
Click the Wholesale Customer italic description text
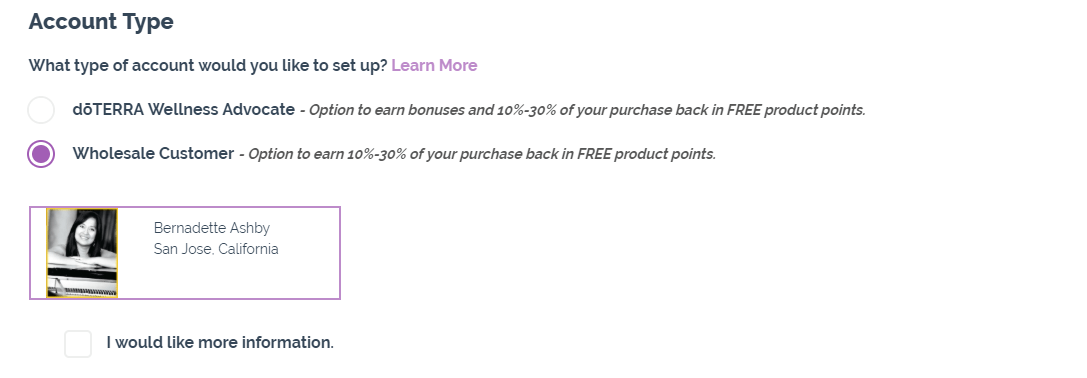coord(482,154)
